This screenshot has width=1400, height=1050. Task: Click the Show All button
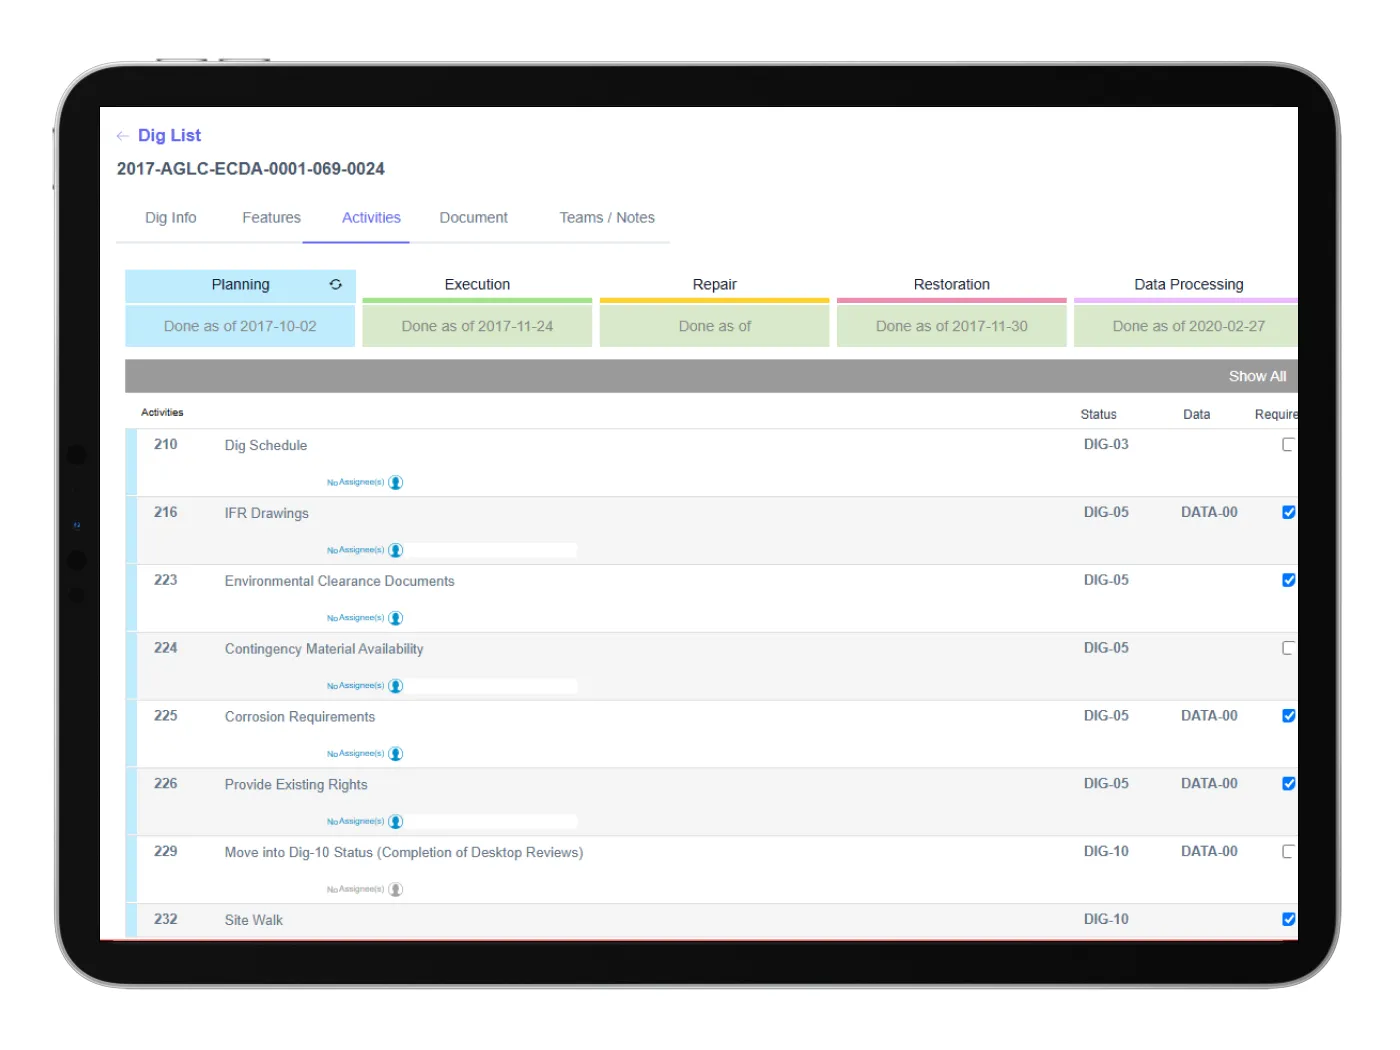1257,375
